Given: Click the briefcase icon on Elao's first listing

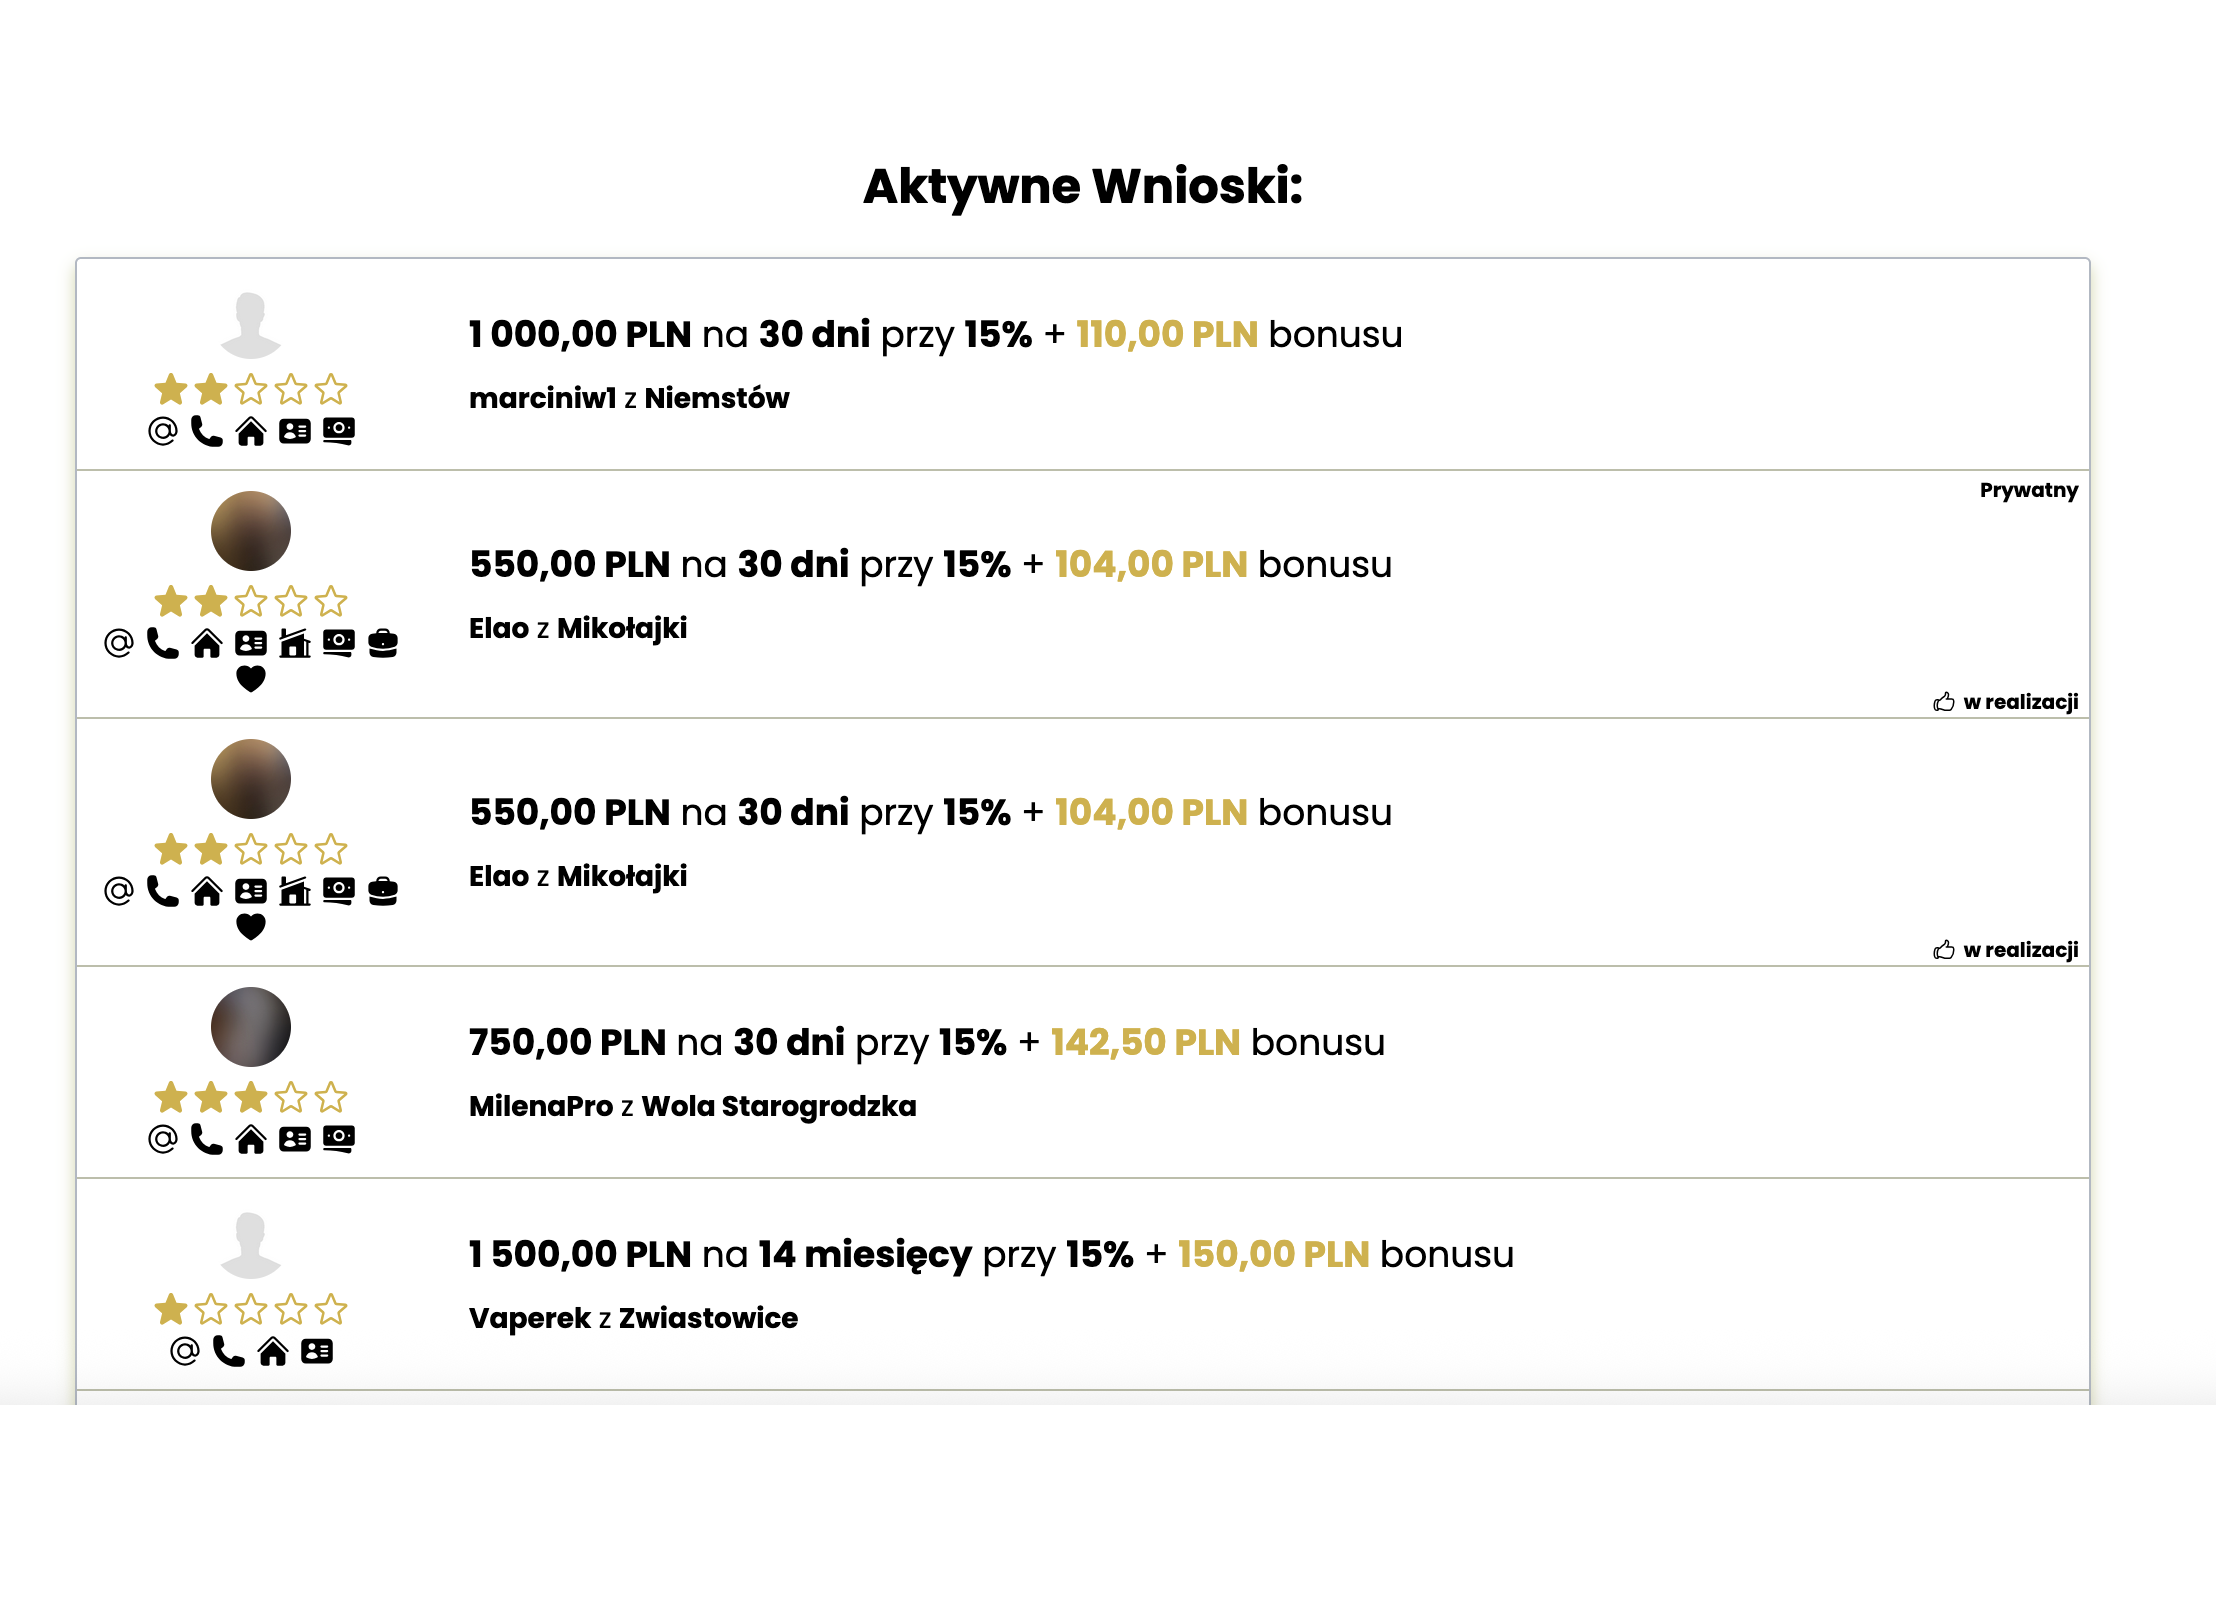Looking at the screenshot, I should (x=385, y=643).
